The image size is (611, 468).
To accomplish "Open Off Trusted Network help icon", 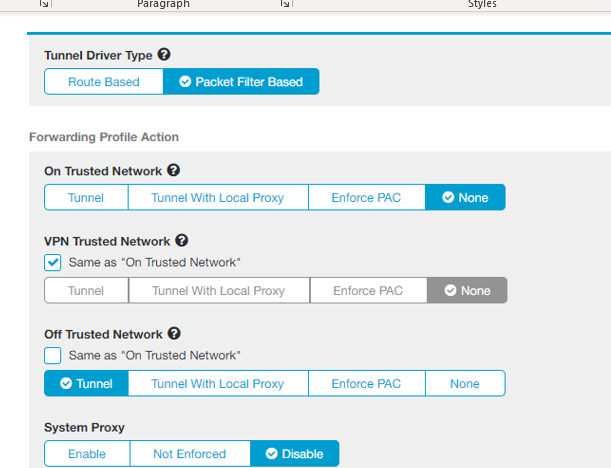I will click(x=174, y=333).
